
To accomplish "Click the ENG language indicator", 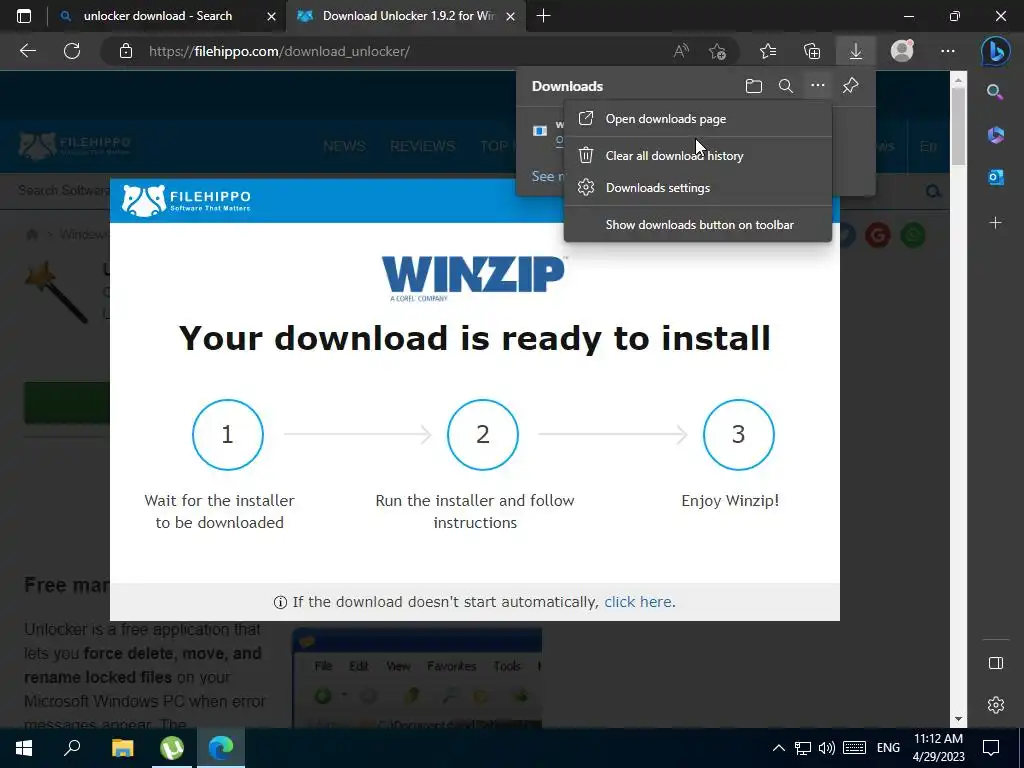I will [x=888, y=748].
